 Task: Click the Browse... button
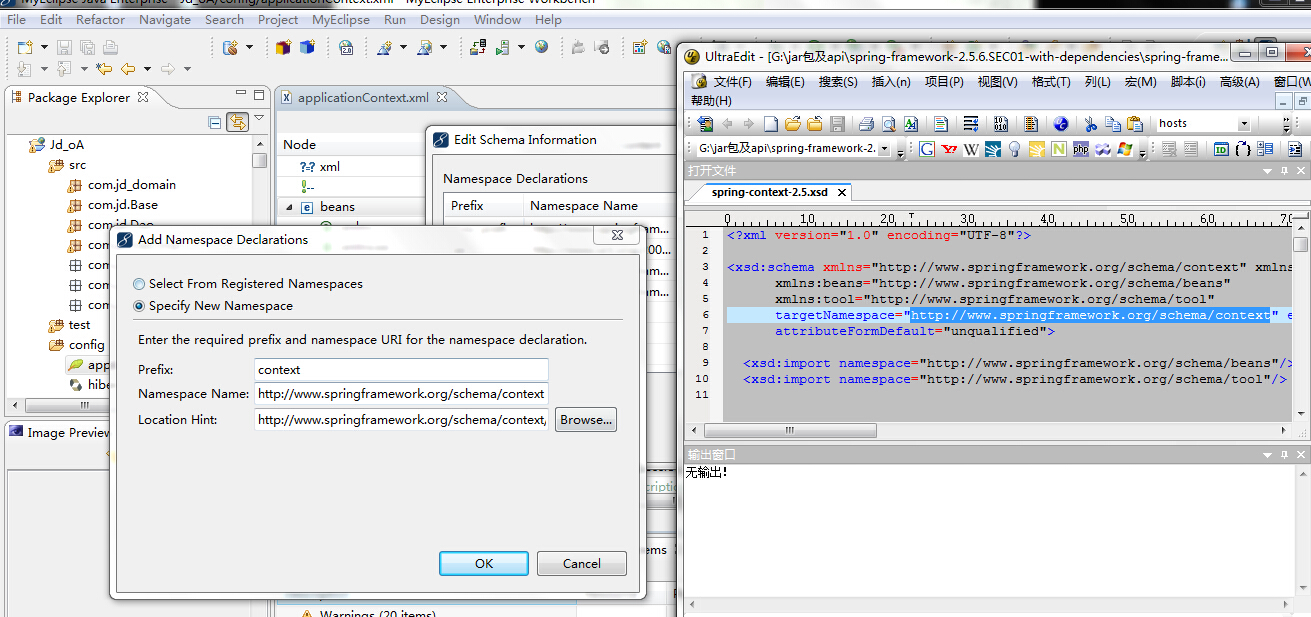(586, 420)
